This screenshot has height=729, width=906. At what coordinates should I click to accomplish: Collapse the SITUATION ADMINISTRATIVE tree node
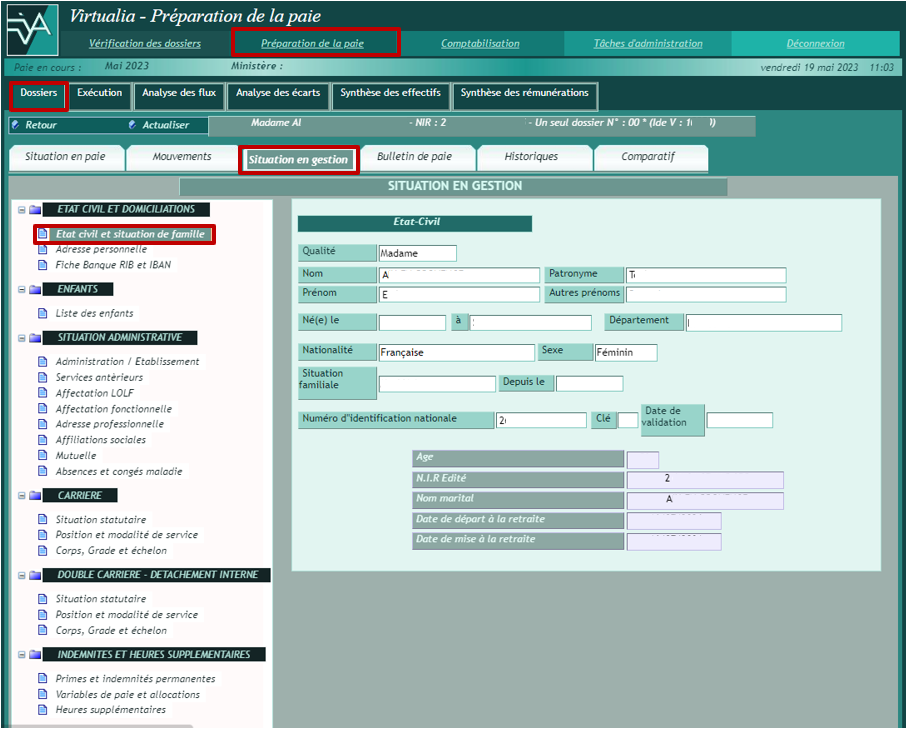[21, 338]
